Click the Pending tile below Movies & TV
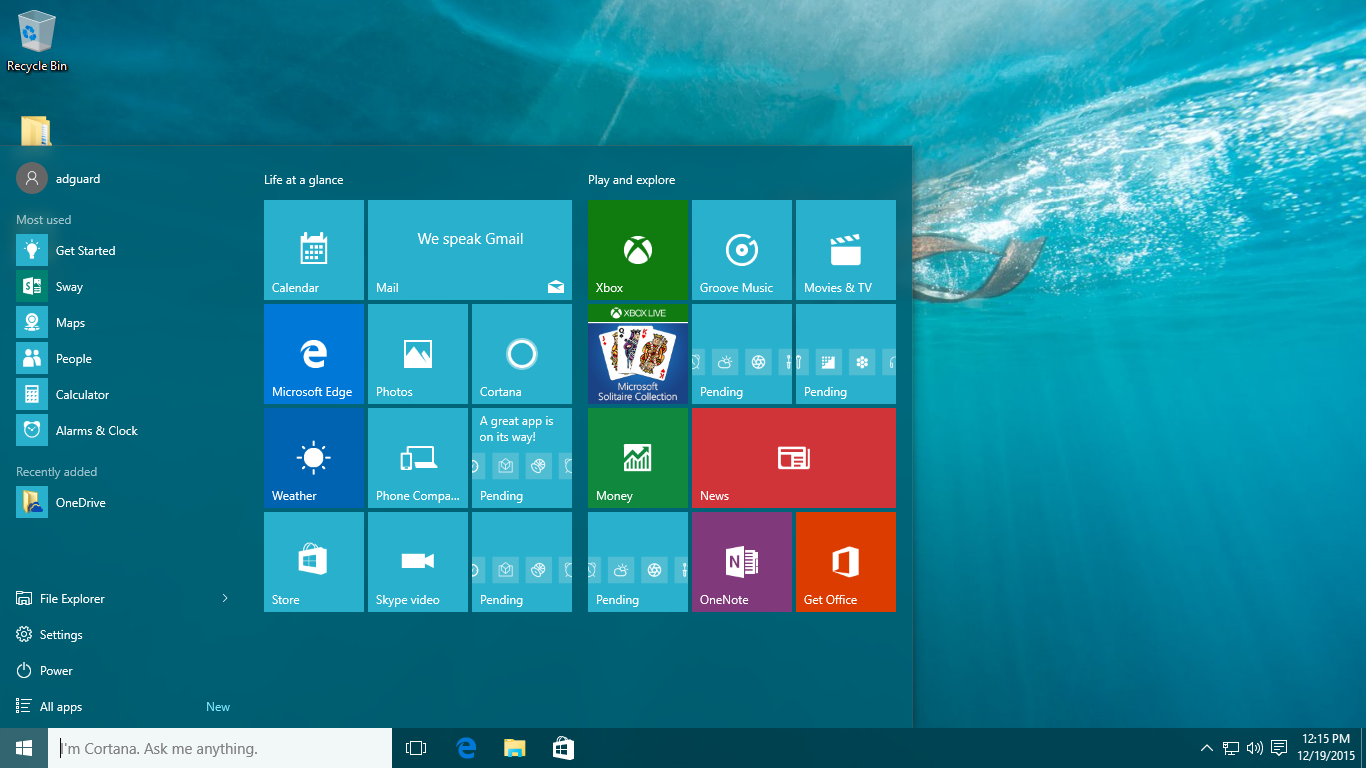 [x=846, y=354]
